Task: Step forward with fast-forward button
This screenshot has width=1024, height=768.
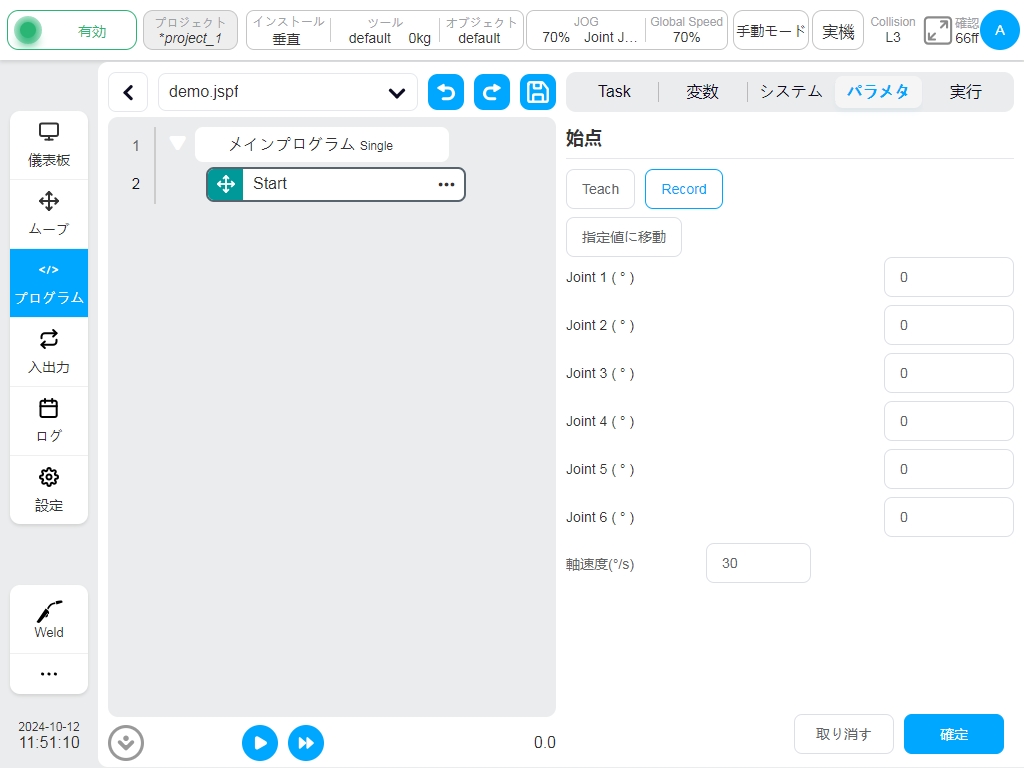Action: 306,743
